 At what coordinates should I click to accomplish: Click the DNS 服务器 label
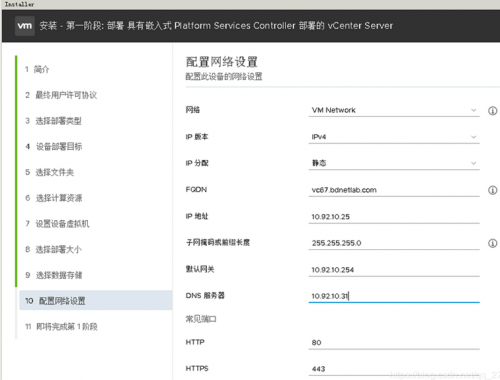(x=205, y=295)
